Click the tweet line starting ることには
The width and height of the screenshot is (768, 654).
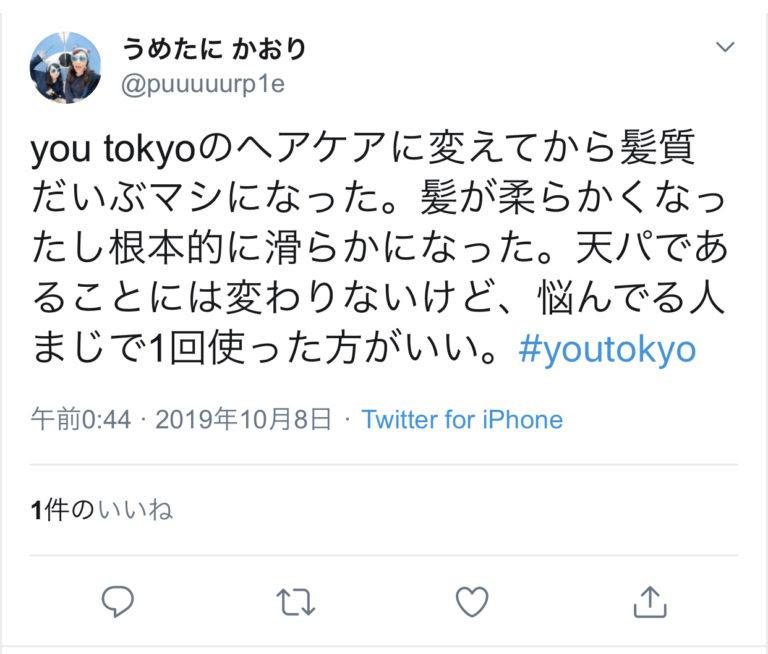coord(378,298)
